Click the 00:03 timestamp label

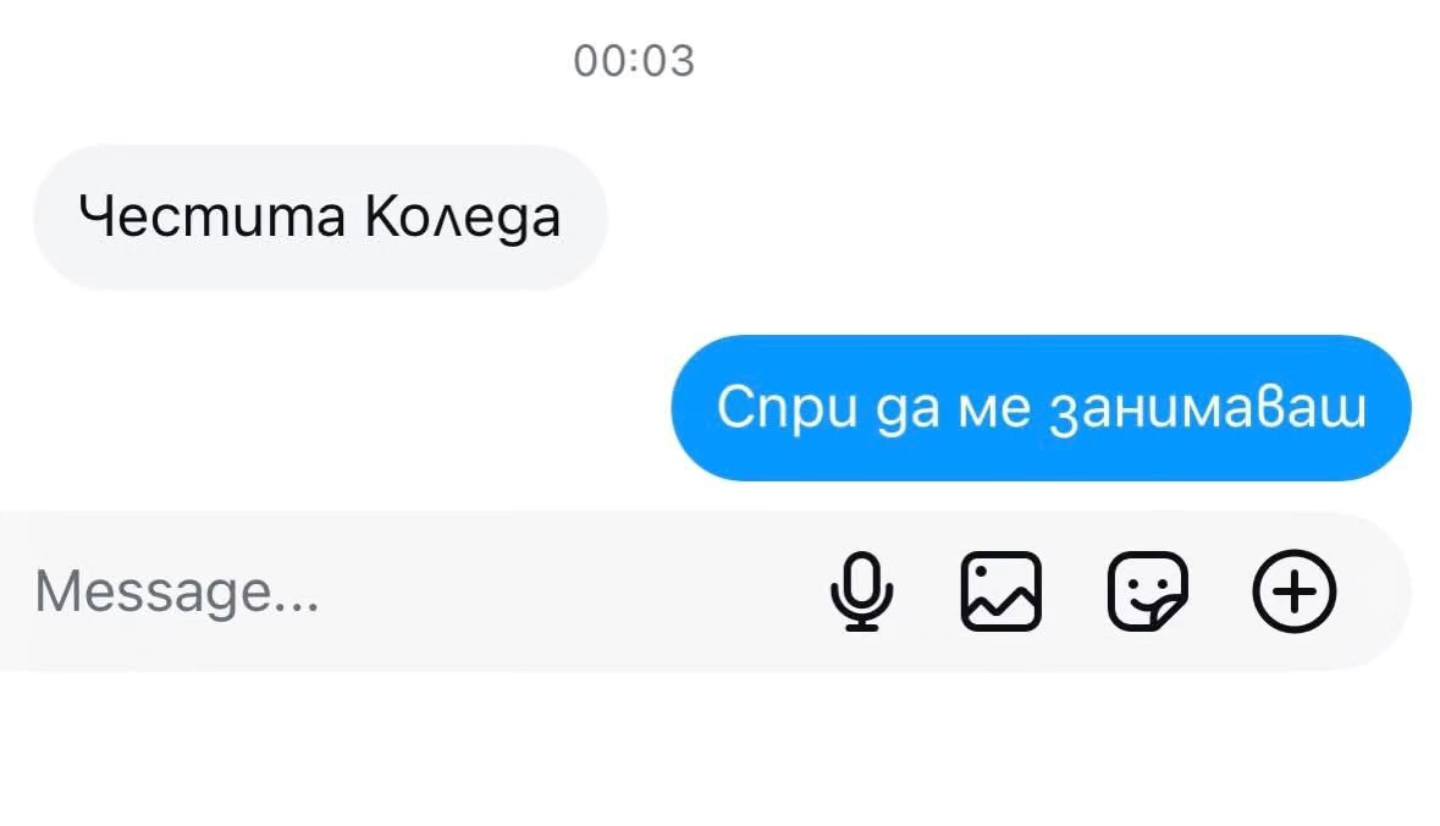tap(634, 61)
